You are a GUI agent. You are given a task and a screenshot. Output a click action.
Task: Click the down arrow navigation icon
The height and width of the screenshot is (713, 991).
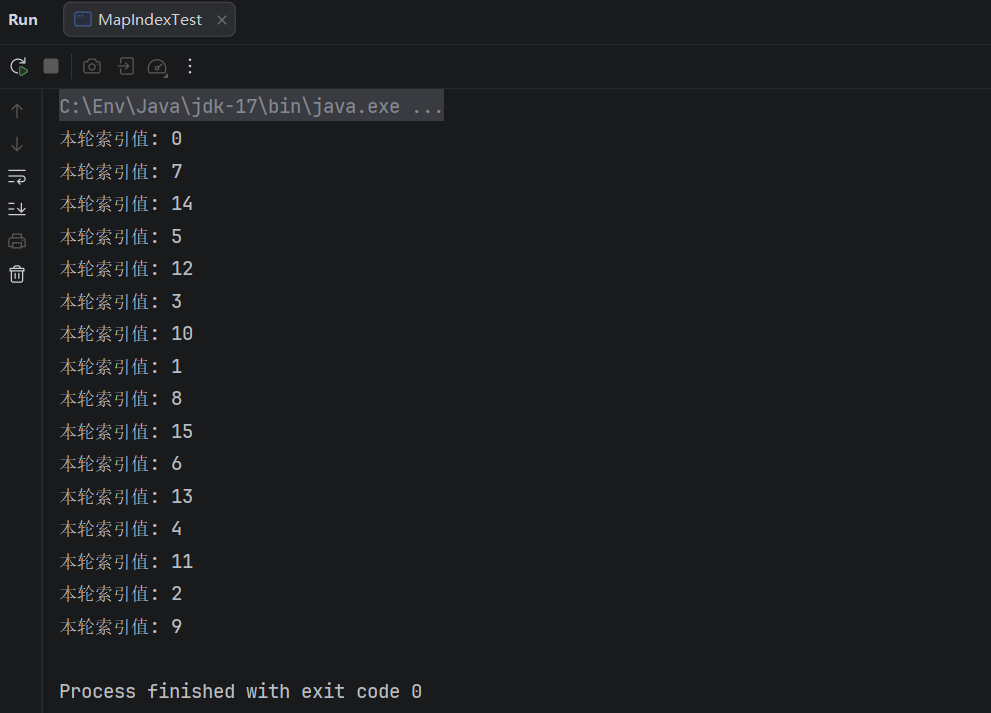point(17,143)
